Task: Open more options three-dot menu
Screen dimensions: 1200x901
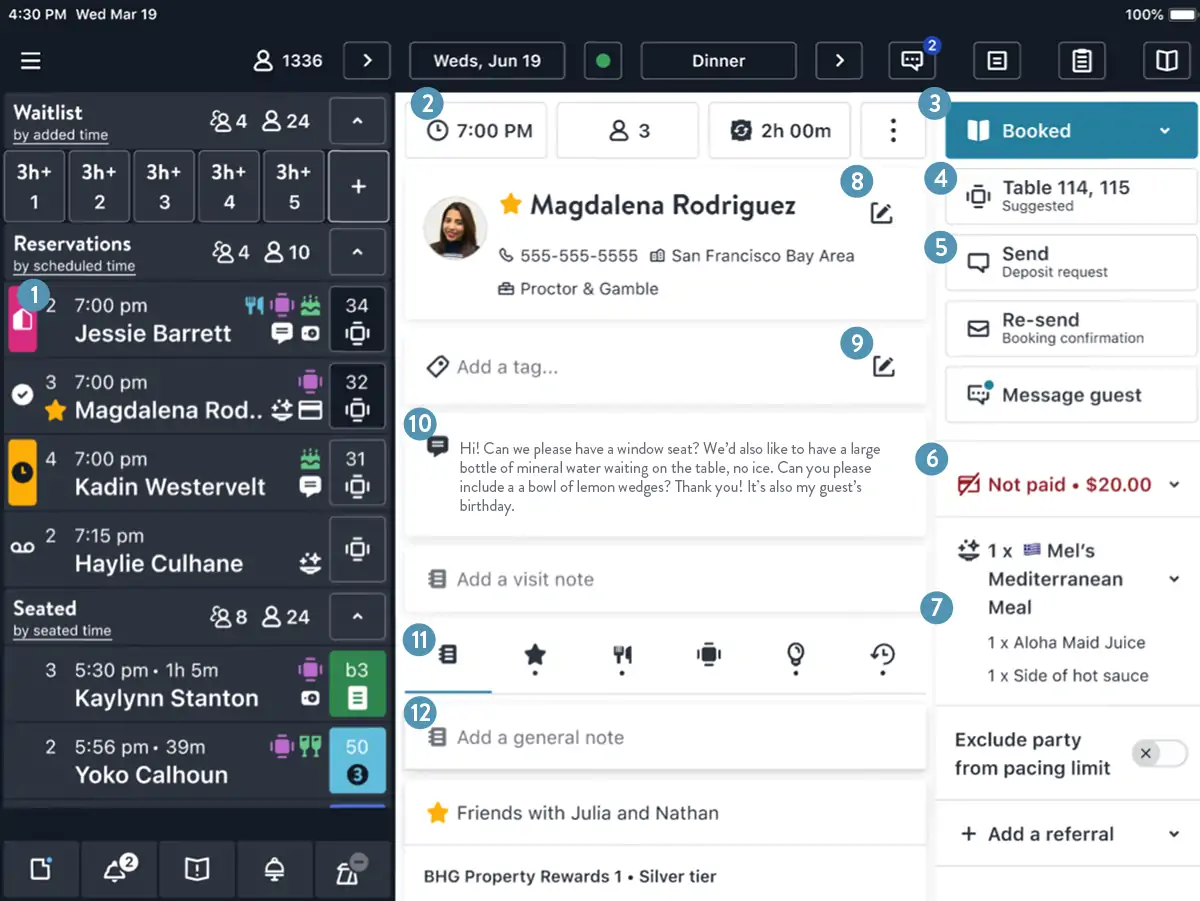Action: point(893,131)
